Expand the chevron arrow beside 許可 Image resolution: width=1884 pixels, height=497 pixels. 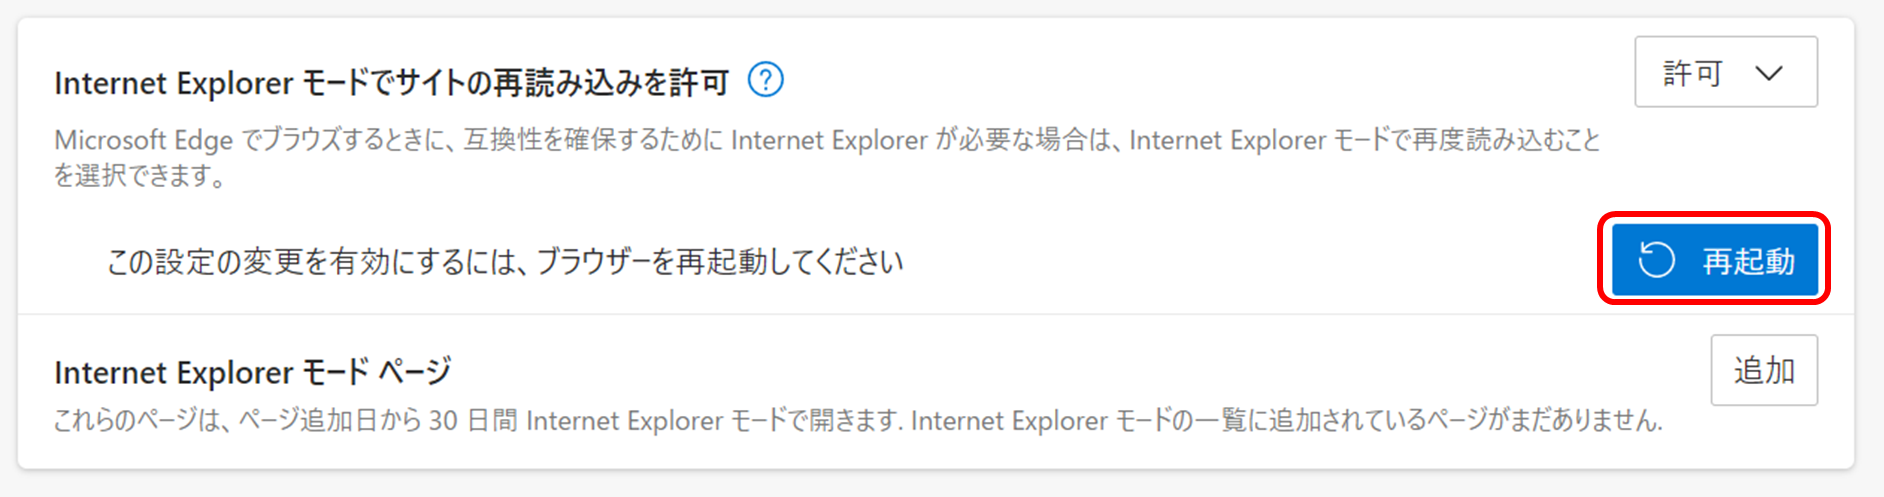click(x=1769, y=73)
